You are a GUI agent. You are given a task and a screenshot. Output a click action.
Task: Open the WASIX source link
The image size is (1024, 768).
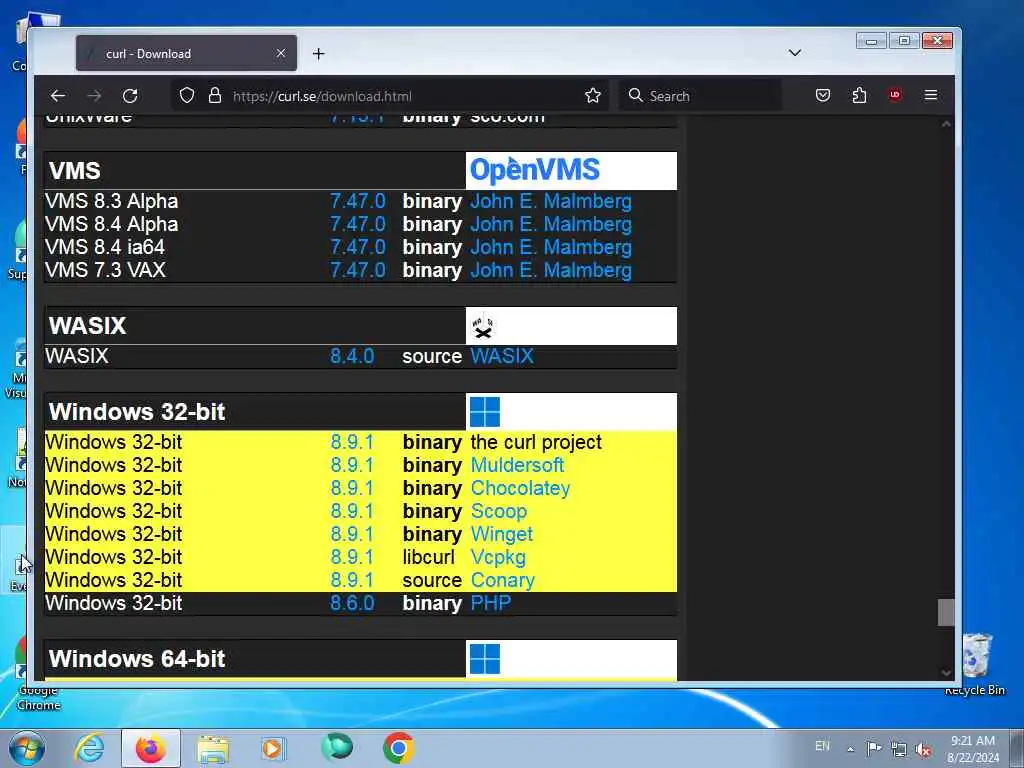(x=502, y=356)
